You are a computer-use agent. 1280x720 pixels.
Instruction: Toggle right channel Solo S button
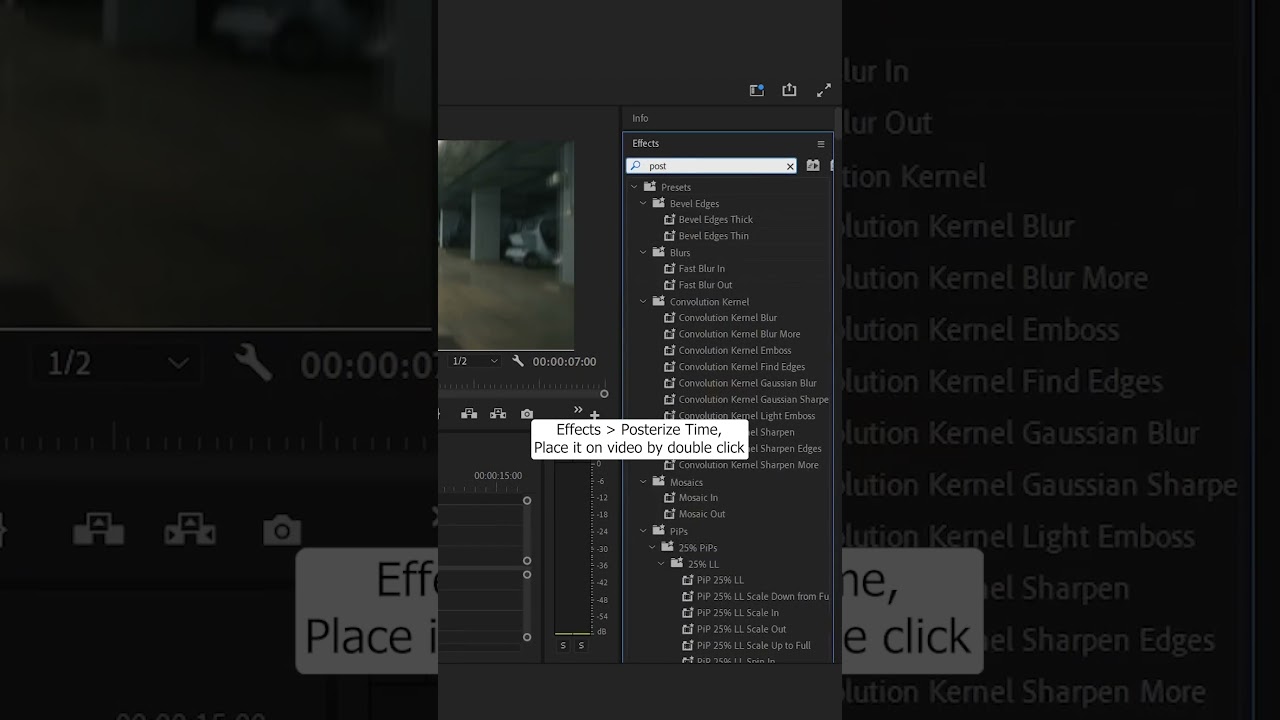(581, 646)
